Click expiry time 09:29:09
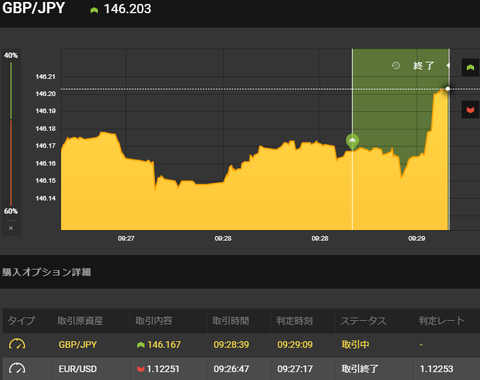480x380 pixels. 295,344
